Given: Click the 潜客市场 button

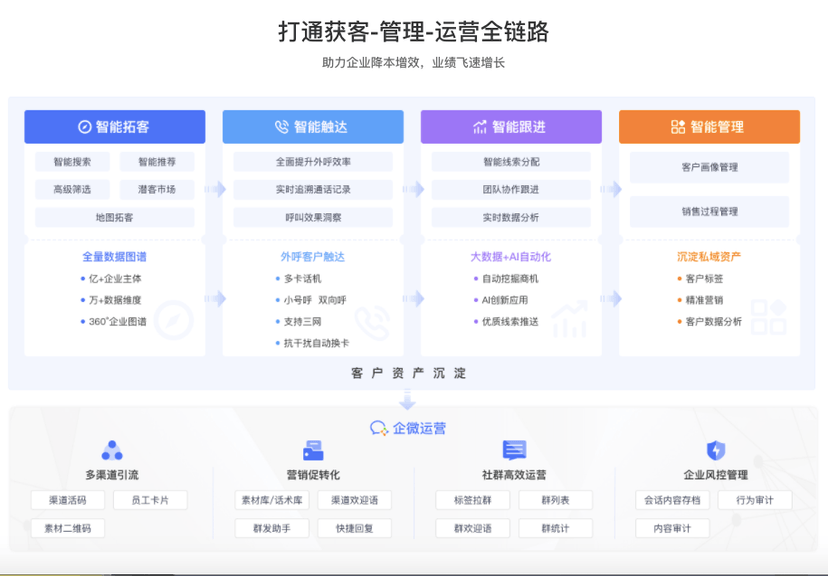Looking at the screenshot, I should [157, 189].
